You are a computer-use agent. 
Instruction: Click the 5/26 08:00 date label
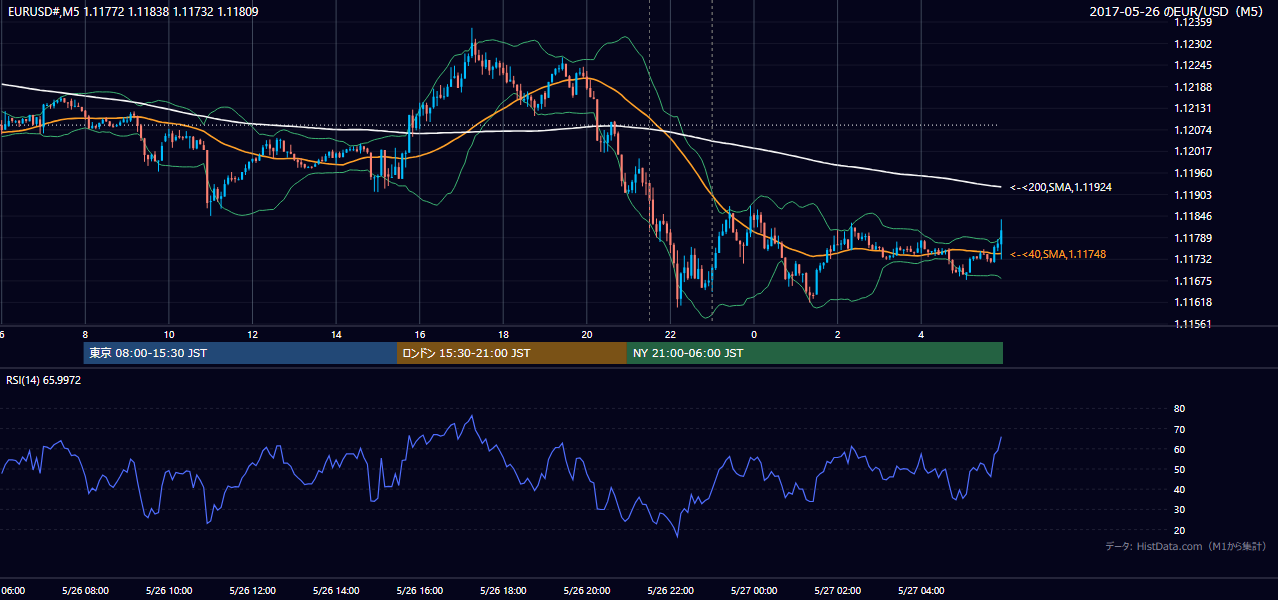coord(85,591)
